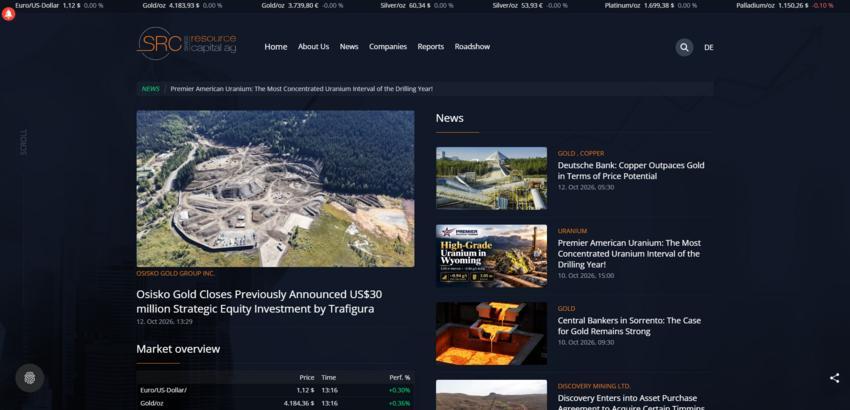Click the COPPER category tag
Screen dimensions: 850x410
pyautogui.click(x=592, y=153)
